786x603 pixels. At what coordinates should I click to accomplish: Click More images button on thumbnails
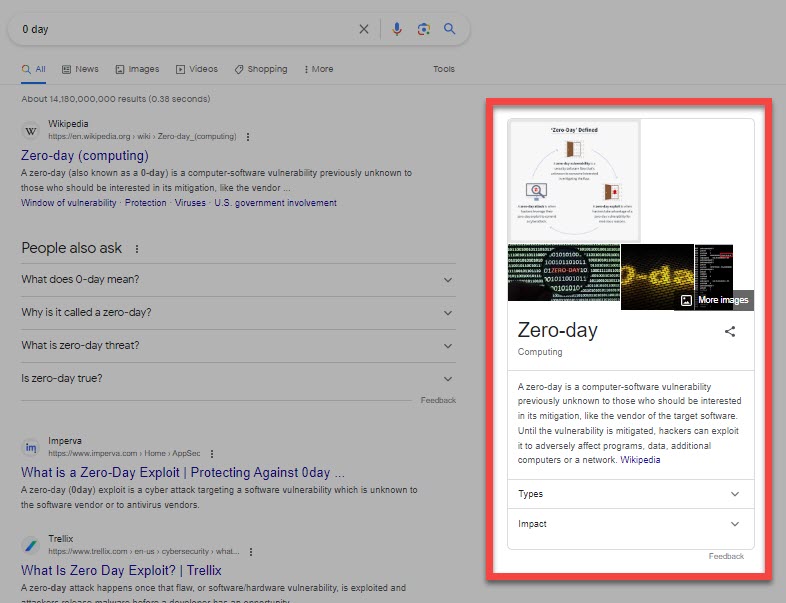714,300
